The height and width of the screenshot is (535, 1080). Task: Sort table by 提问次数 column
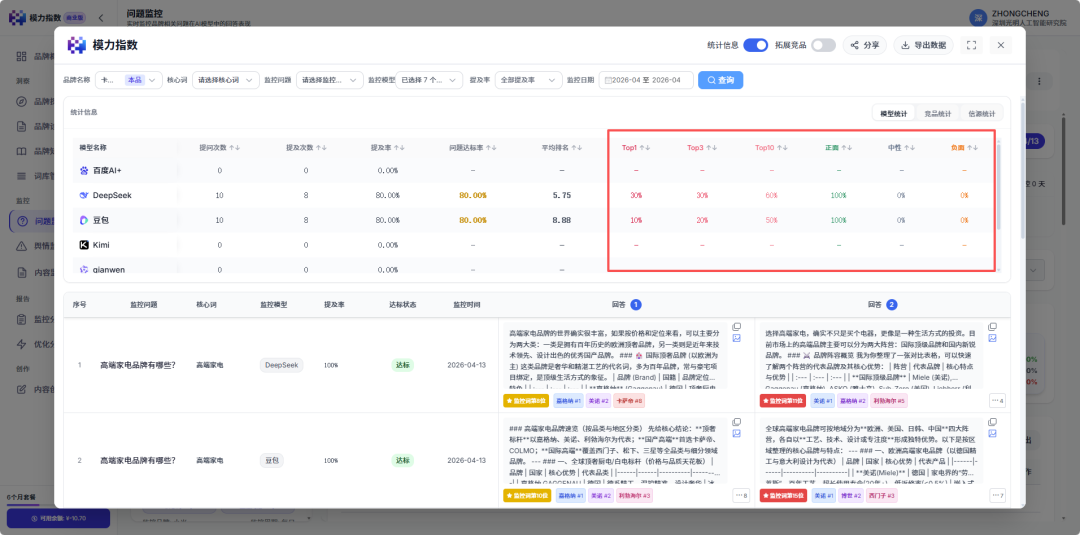(236, 147)
